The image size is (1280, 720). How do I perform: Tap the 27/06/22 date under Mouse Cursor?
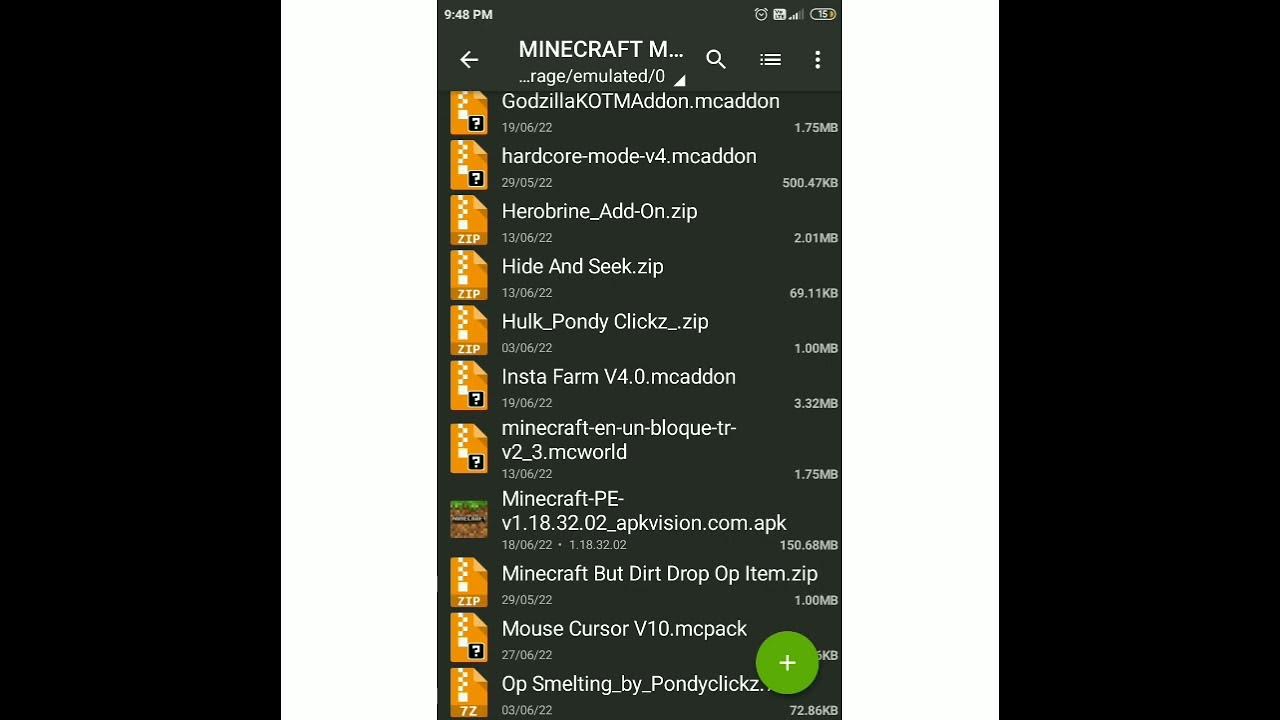pos(527,655)
